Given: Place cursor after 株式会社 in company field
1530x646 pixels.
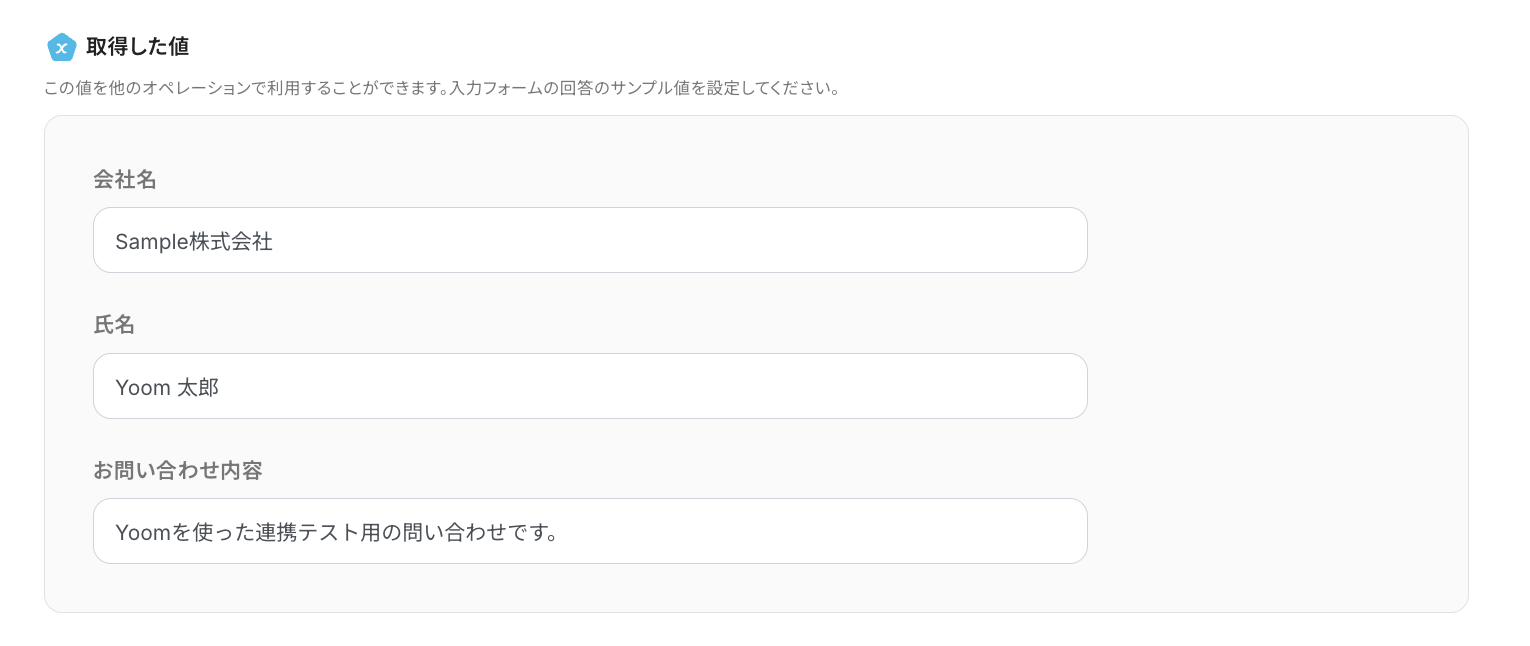Looking at the screenshot, I should tap(274, 241).
